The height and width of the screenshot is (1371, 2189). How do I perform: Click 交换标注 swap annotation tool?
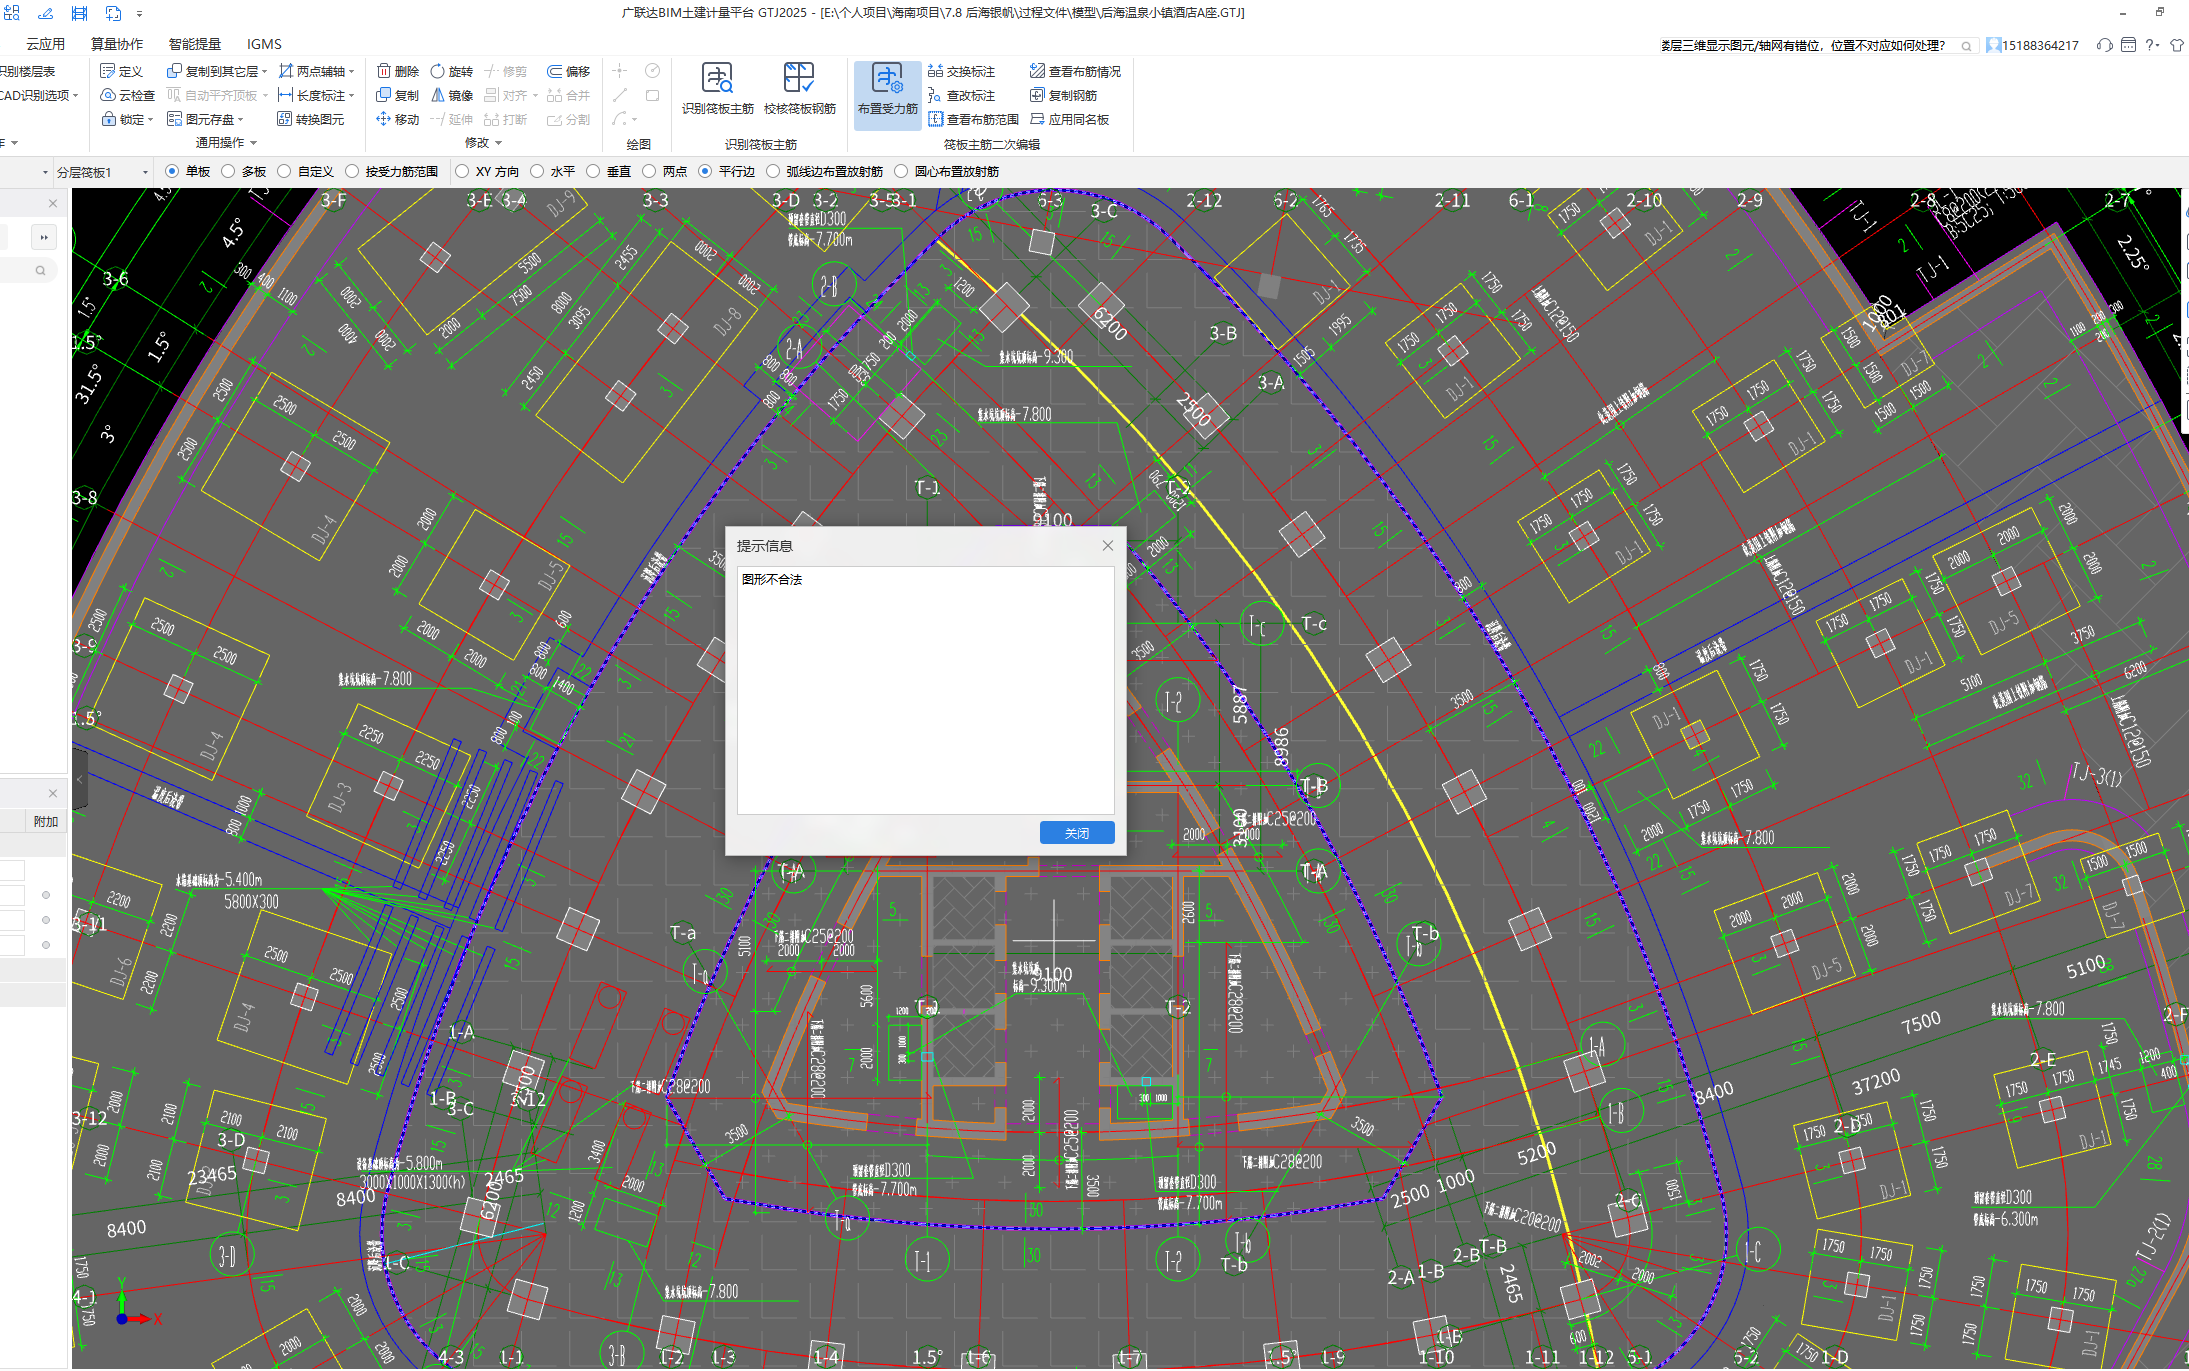pos(961,71)
